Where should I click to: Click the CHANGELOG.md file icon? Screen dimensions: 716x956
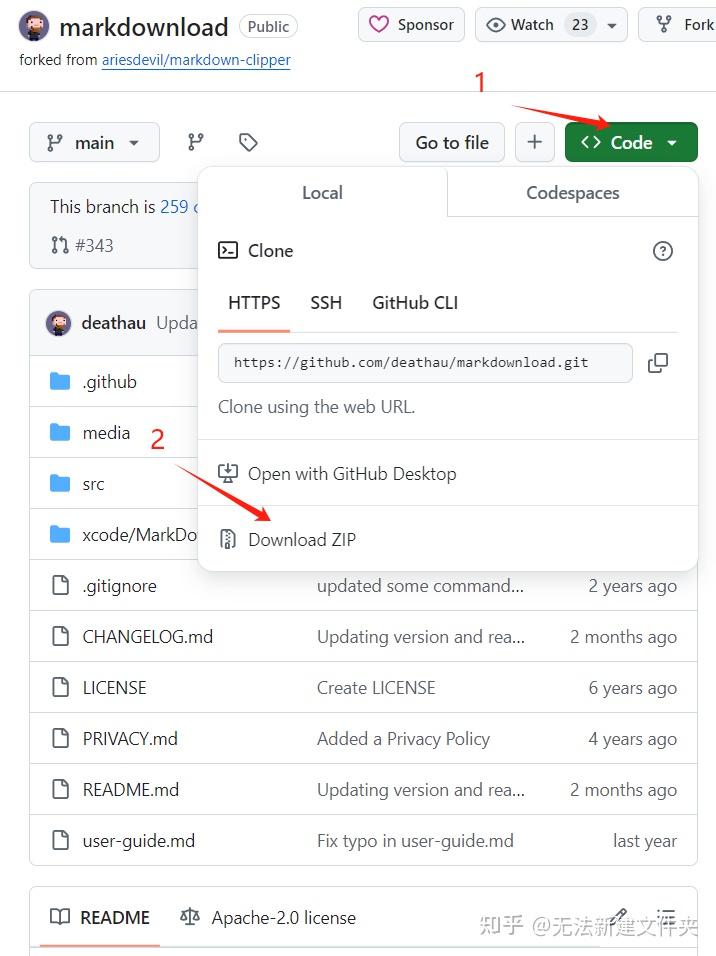pos(60,637)
